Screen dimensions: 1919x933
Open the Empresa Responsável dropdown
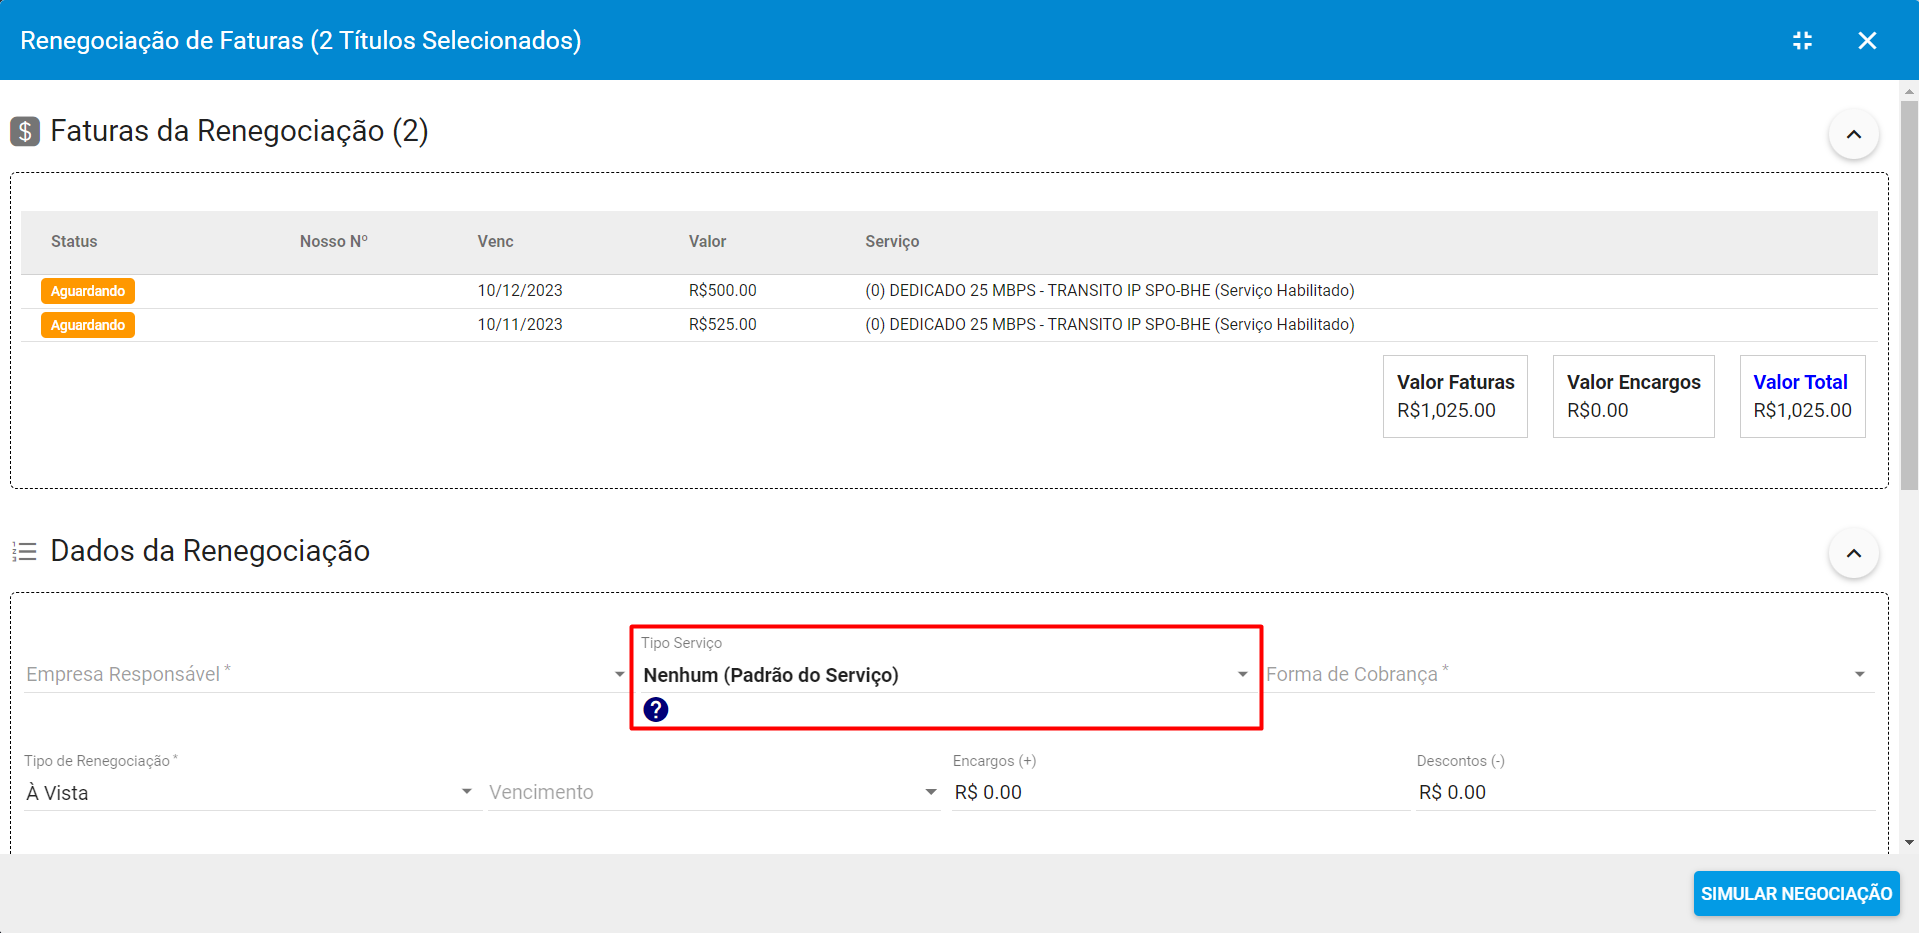325,674
